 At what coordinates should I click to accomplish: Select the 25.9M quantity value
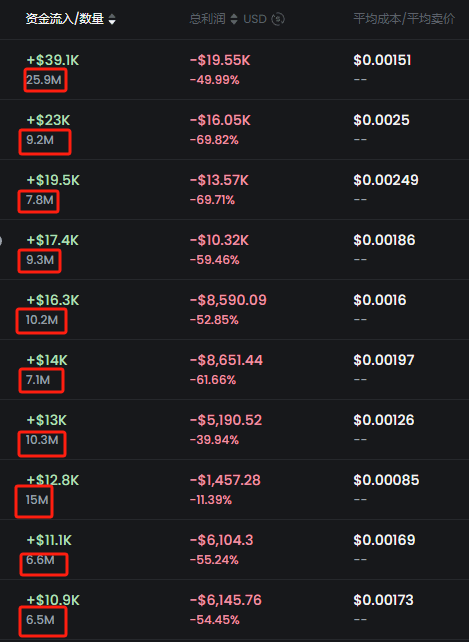tap(44, 79)
